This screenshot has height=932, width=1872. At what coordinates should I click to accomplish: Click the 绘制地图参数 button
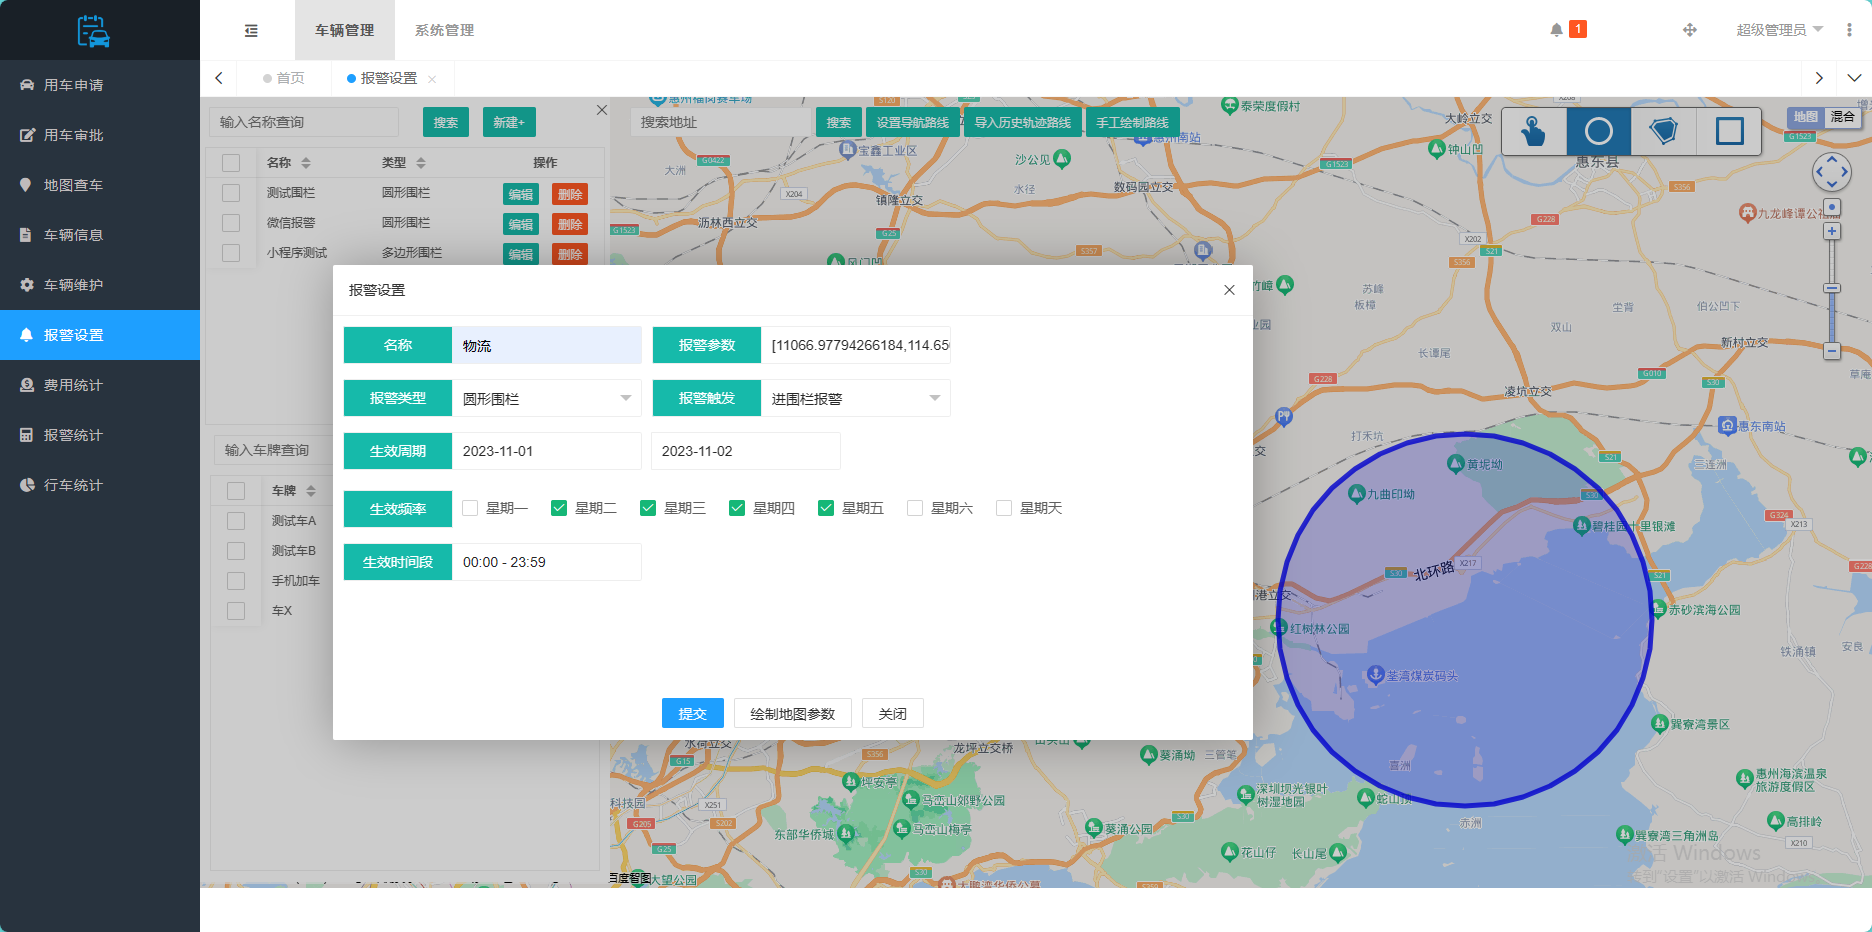tap(793, 713)
